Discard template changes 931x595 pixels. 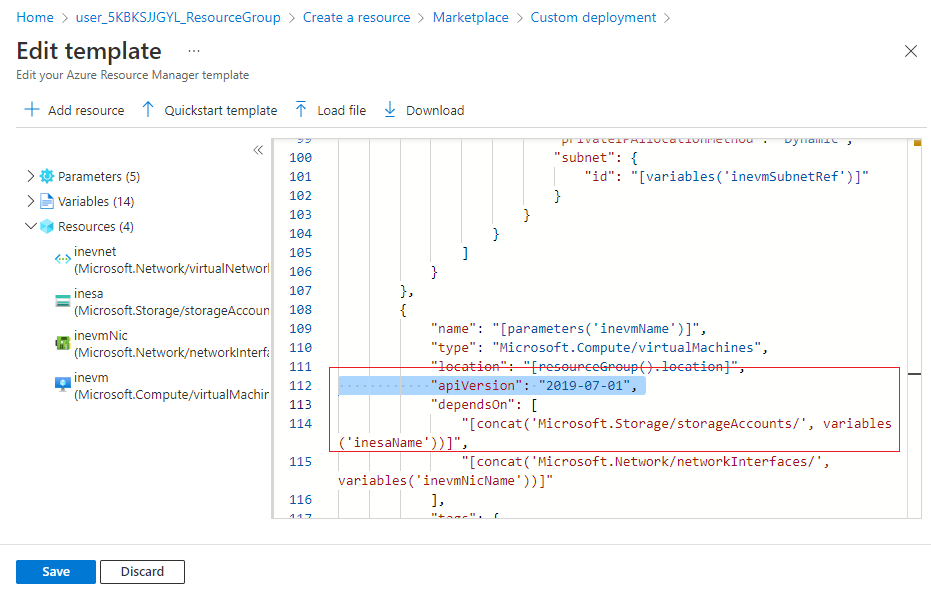click(x=142, y=571)
